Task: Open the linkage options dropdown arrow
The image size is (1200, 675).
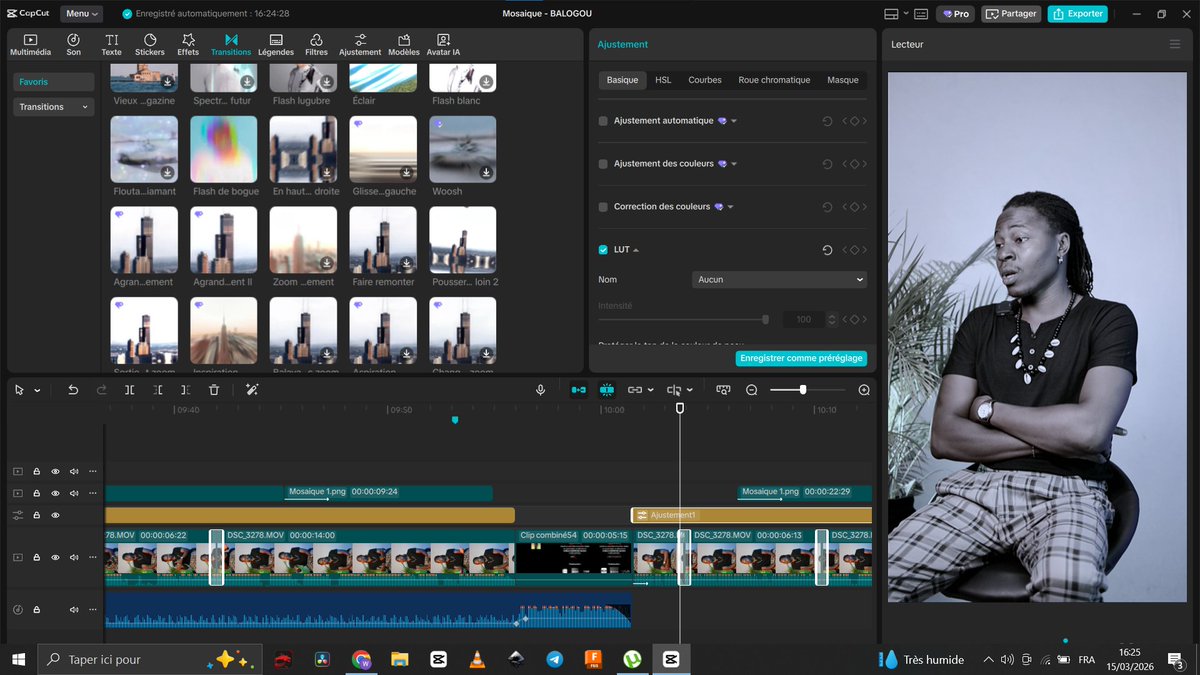Action: tap(651, 390)
